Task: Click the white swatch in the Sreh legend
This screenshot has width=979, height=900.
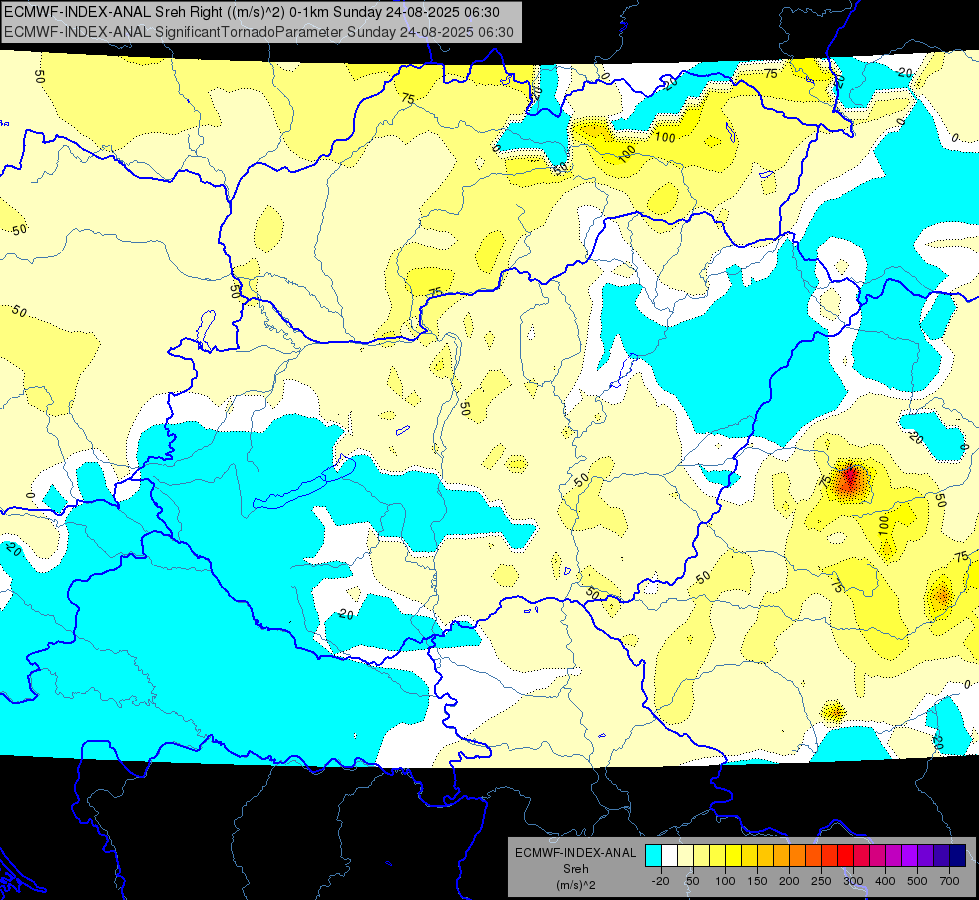Action: (x=669, y=855)
